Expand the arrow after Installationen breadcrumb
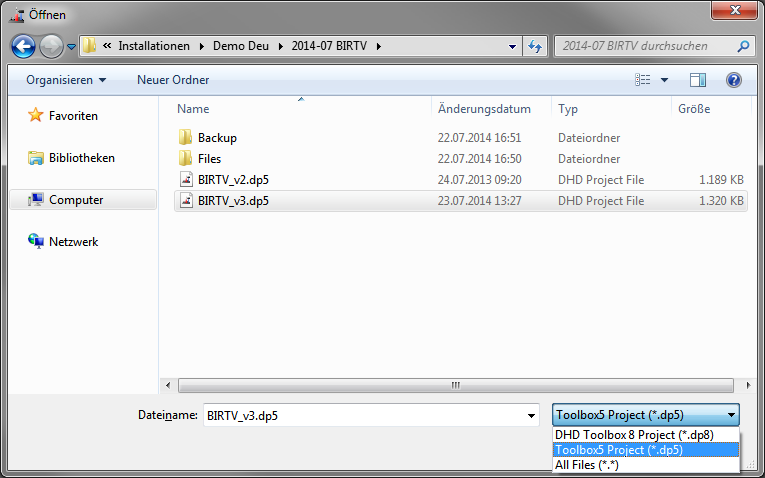 (201, 46)
